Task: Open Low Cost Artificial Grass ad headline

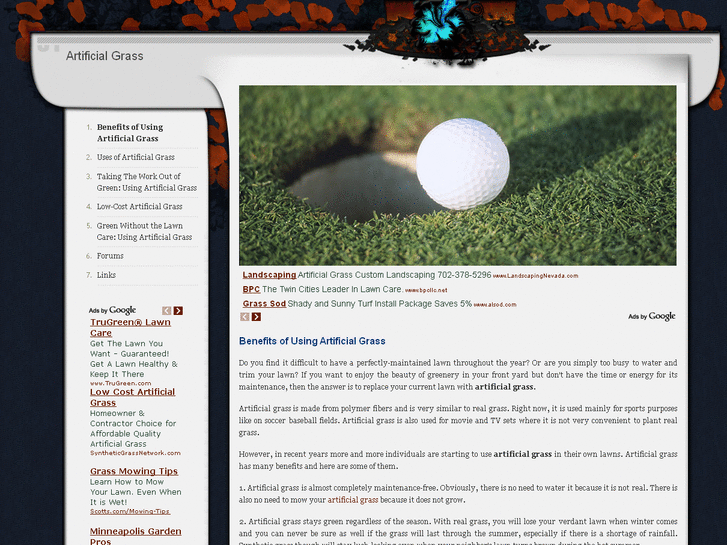Action: coord(133,397)
